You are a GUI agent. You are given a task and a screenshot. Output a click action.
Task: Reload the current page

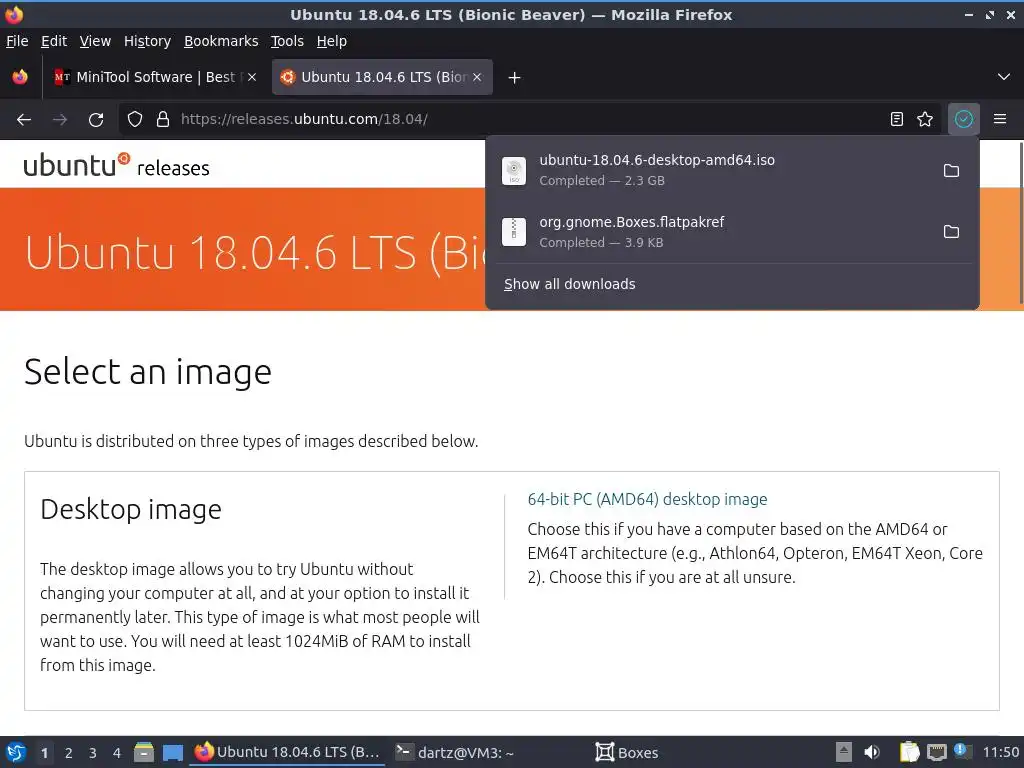pyautogui.click(x=96, y=120)
